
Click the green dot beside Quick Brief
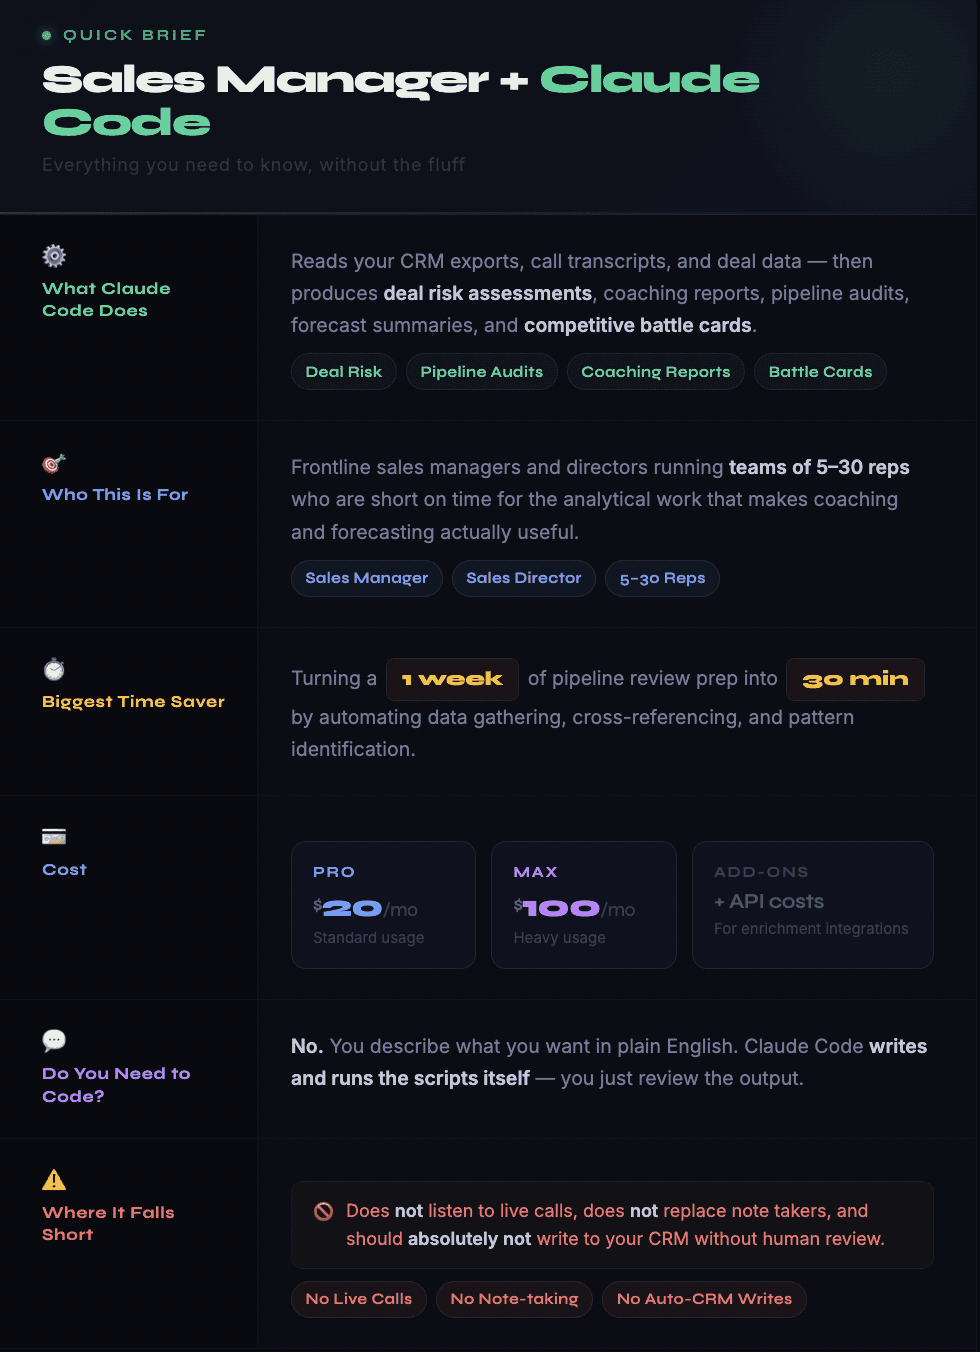click(46, 36)
